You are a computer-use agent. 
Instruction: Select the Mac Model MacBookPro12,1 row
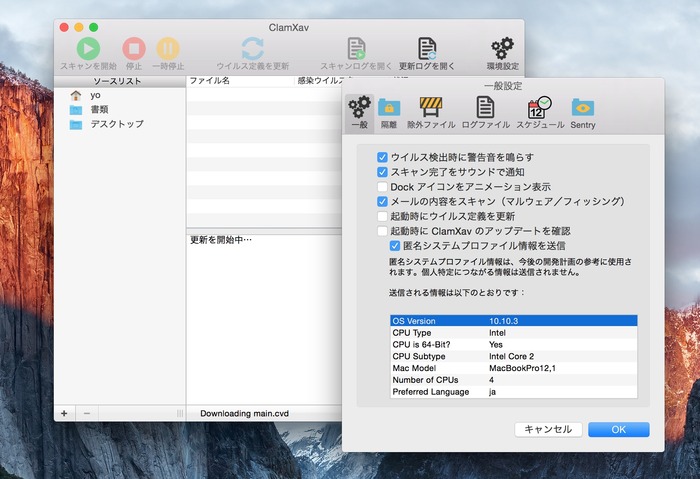513,368
